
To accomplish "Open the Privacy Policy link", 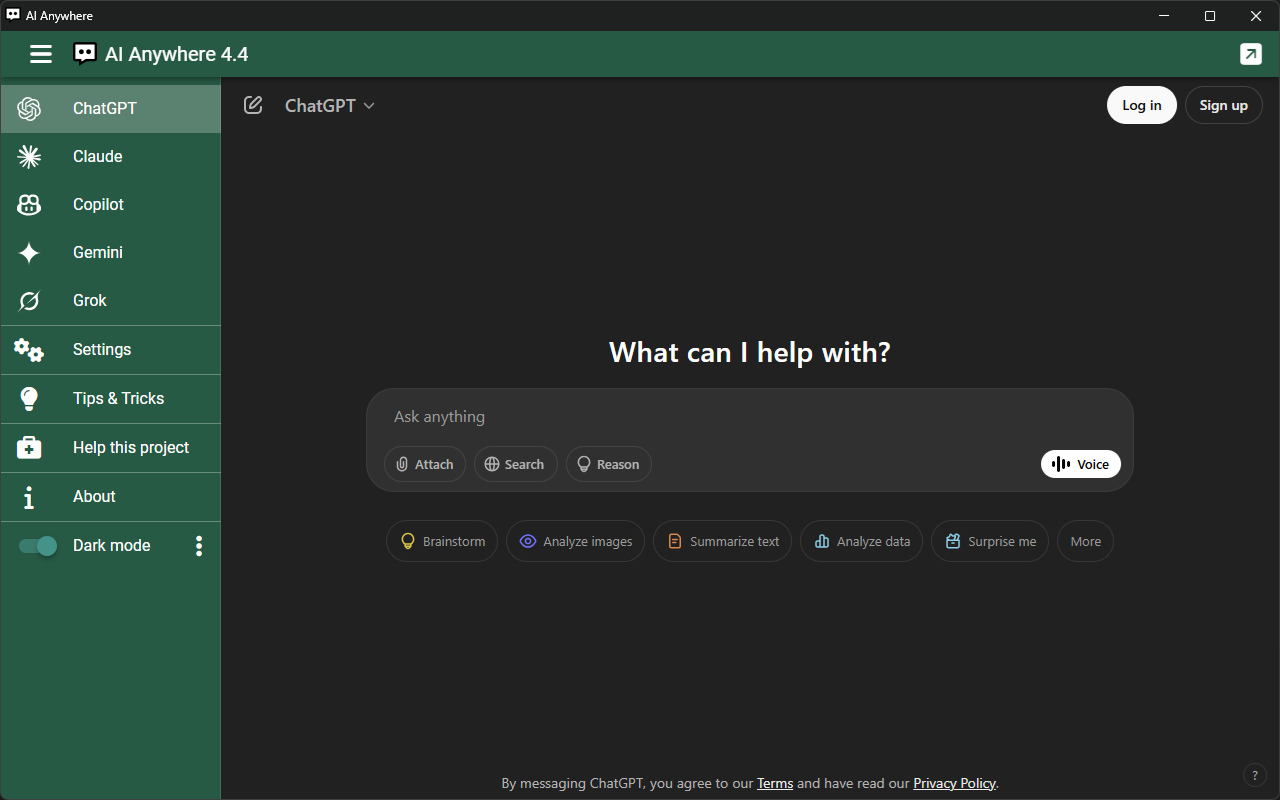I will click(954, 783).
